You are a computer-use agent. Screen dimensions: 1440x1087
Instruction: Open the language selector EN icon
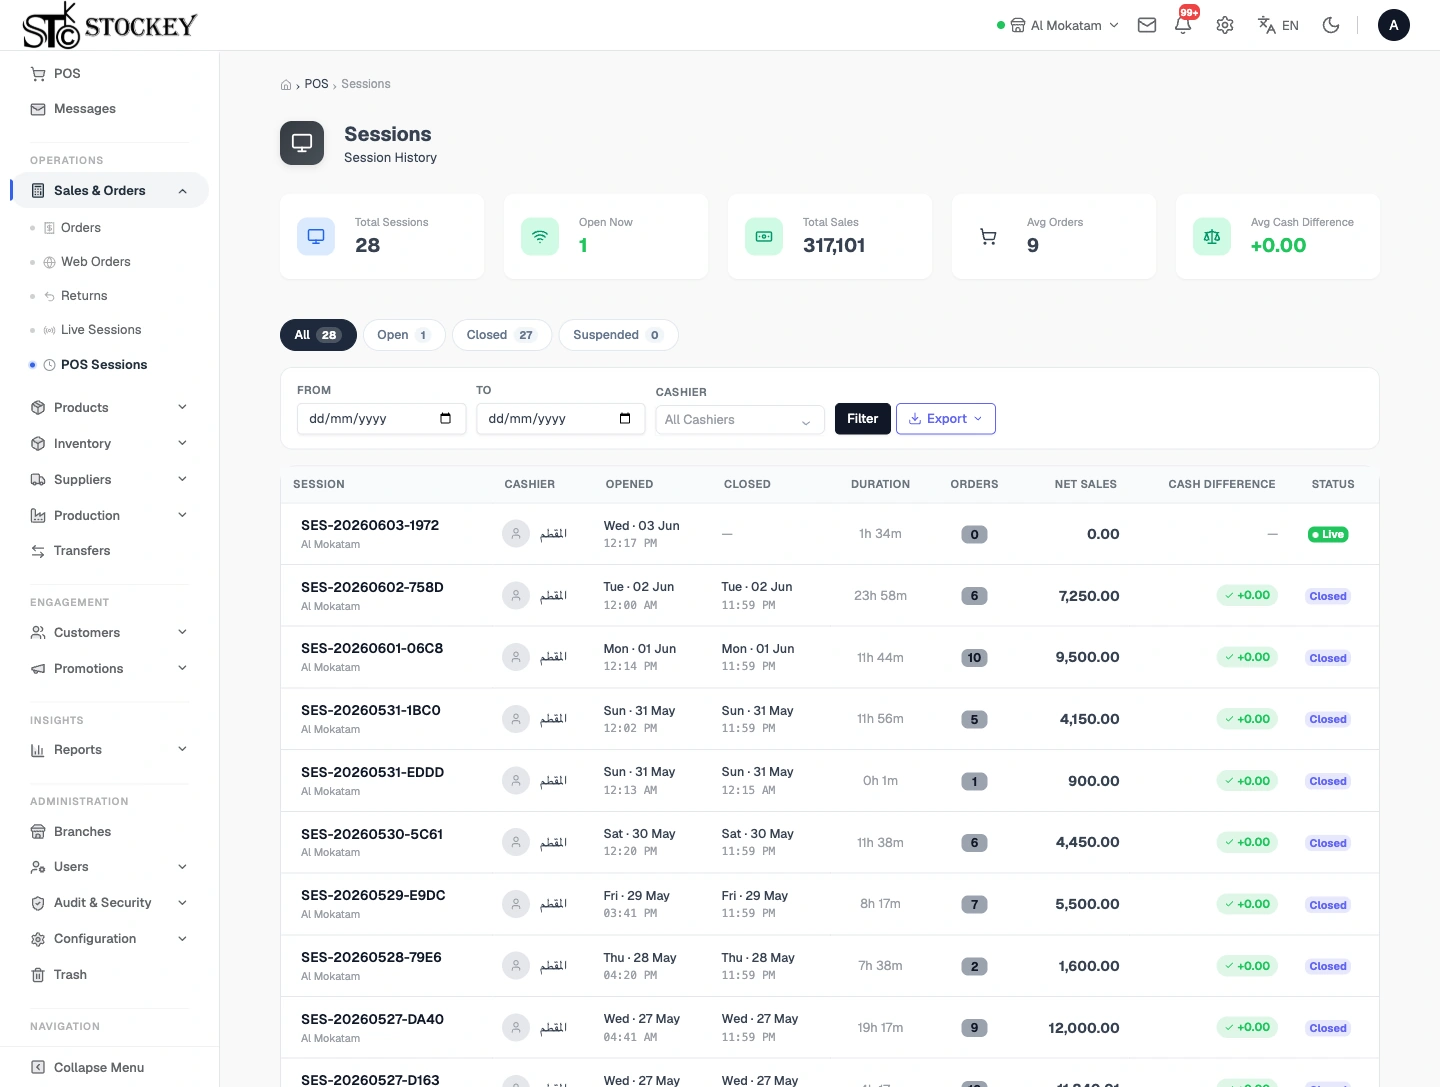(x=1278, y=25)
